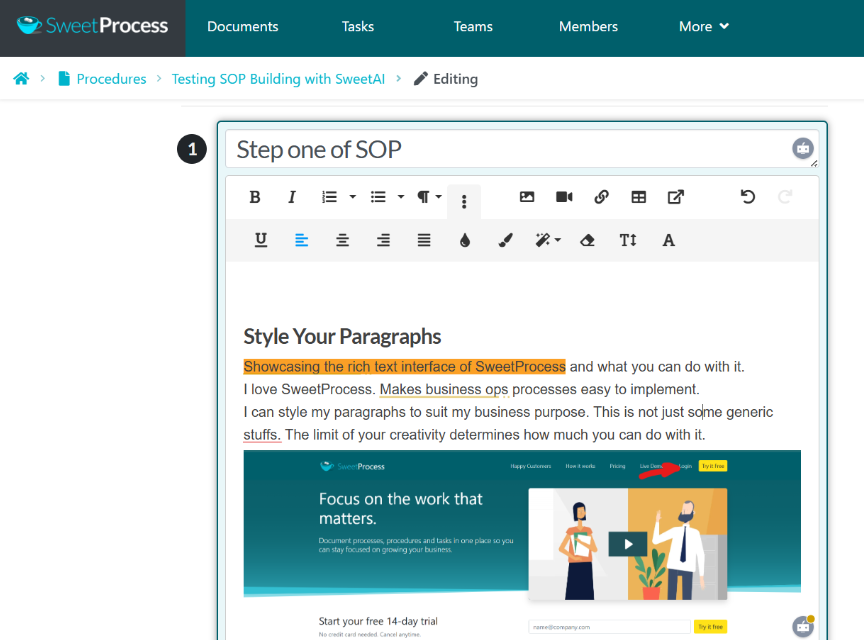The width and height of the screenshot is (864, 640).
Task: Toggle underline formatting
Action: pos(261,240)
